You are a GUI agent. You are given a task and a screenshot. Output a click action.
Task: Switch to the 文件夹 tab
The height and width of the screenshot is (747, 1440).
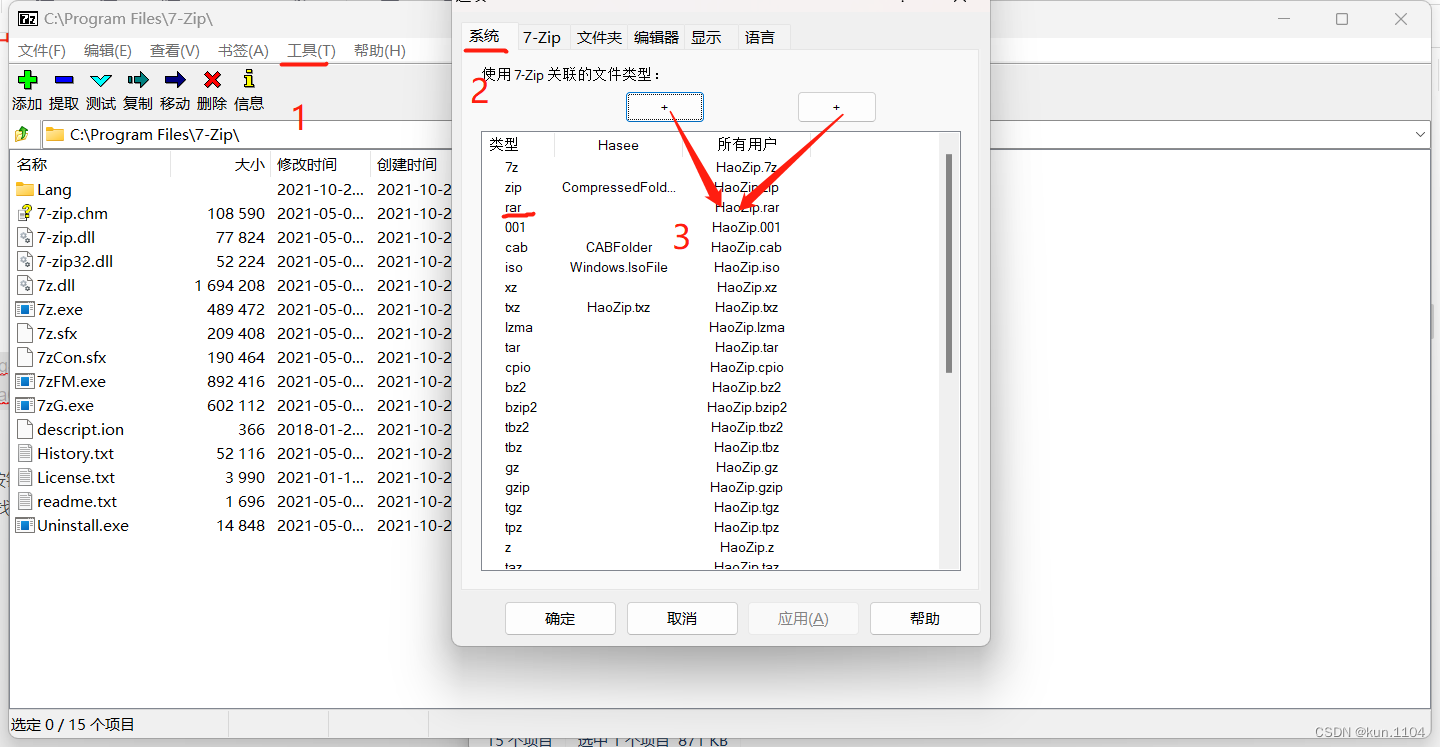[x=600, y=37]
